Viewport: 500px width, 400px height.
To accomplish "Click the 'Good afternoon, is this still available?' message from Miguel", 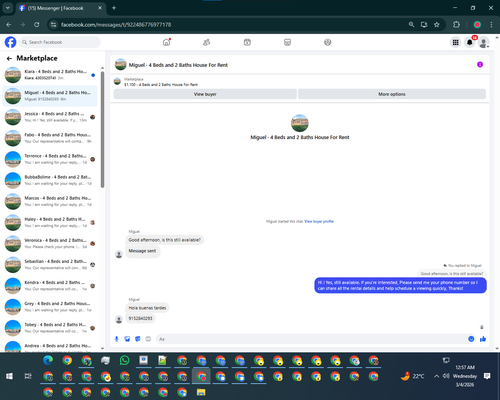I will 165,240.
